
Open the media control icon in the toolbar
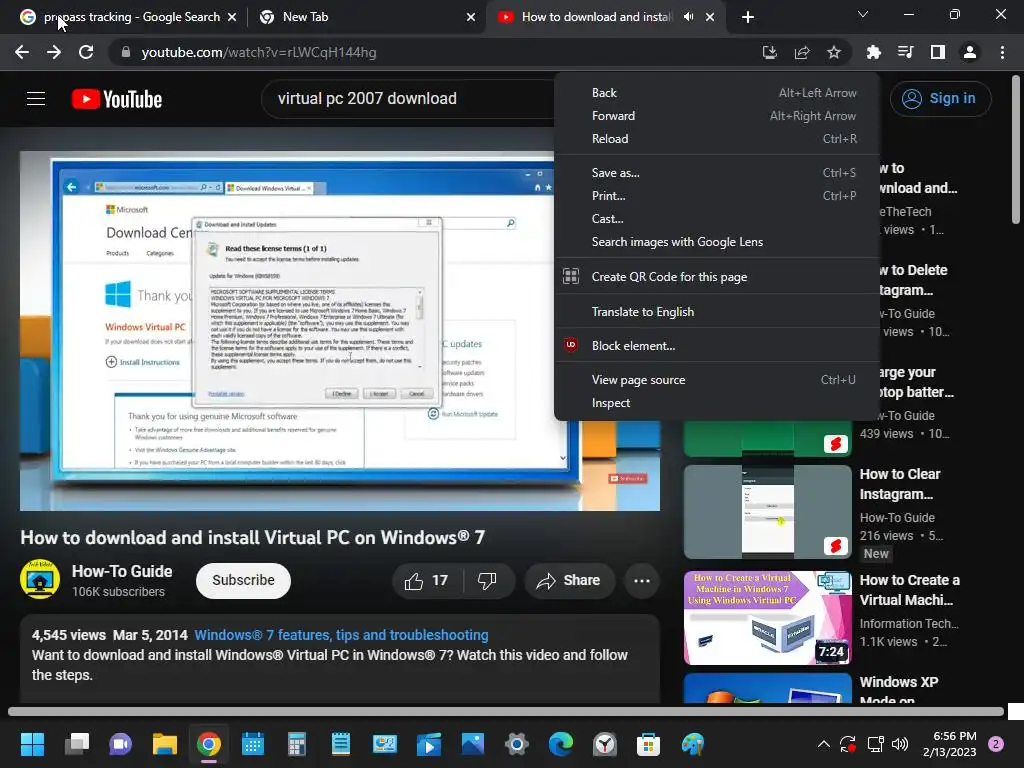pyautogui.click(x=906, y=52)
